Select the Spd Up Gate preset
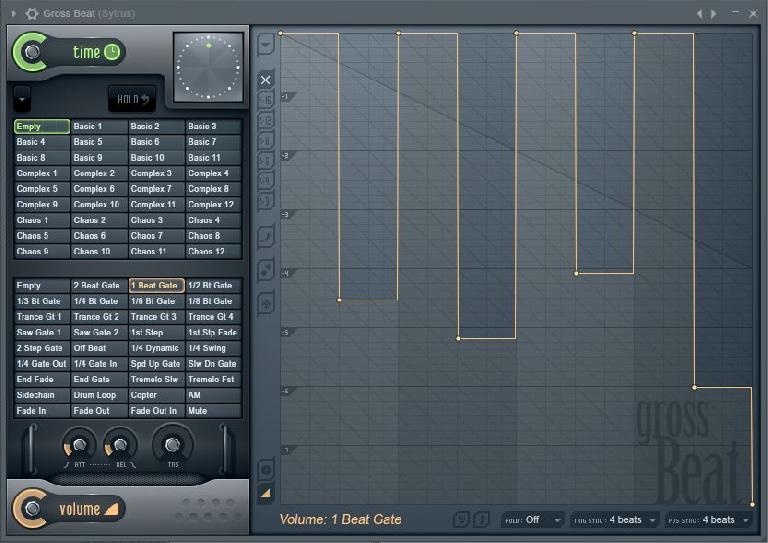Image resolution: width=768 pixels, height=543 pixels. coord(156,364)
